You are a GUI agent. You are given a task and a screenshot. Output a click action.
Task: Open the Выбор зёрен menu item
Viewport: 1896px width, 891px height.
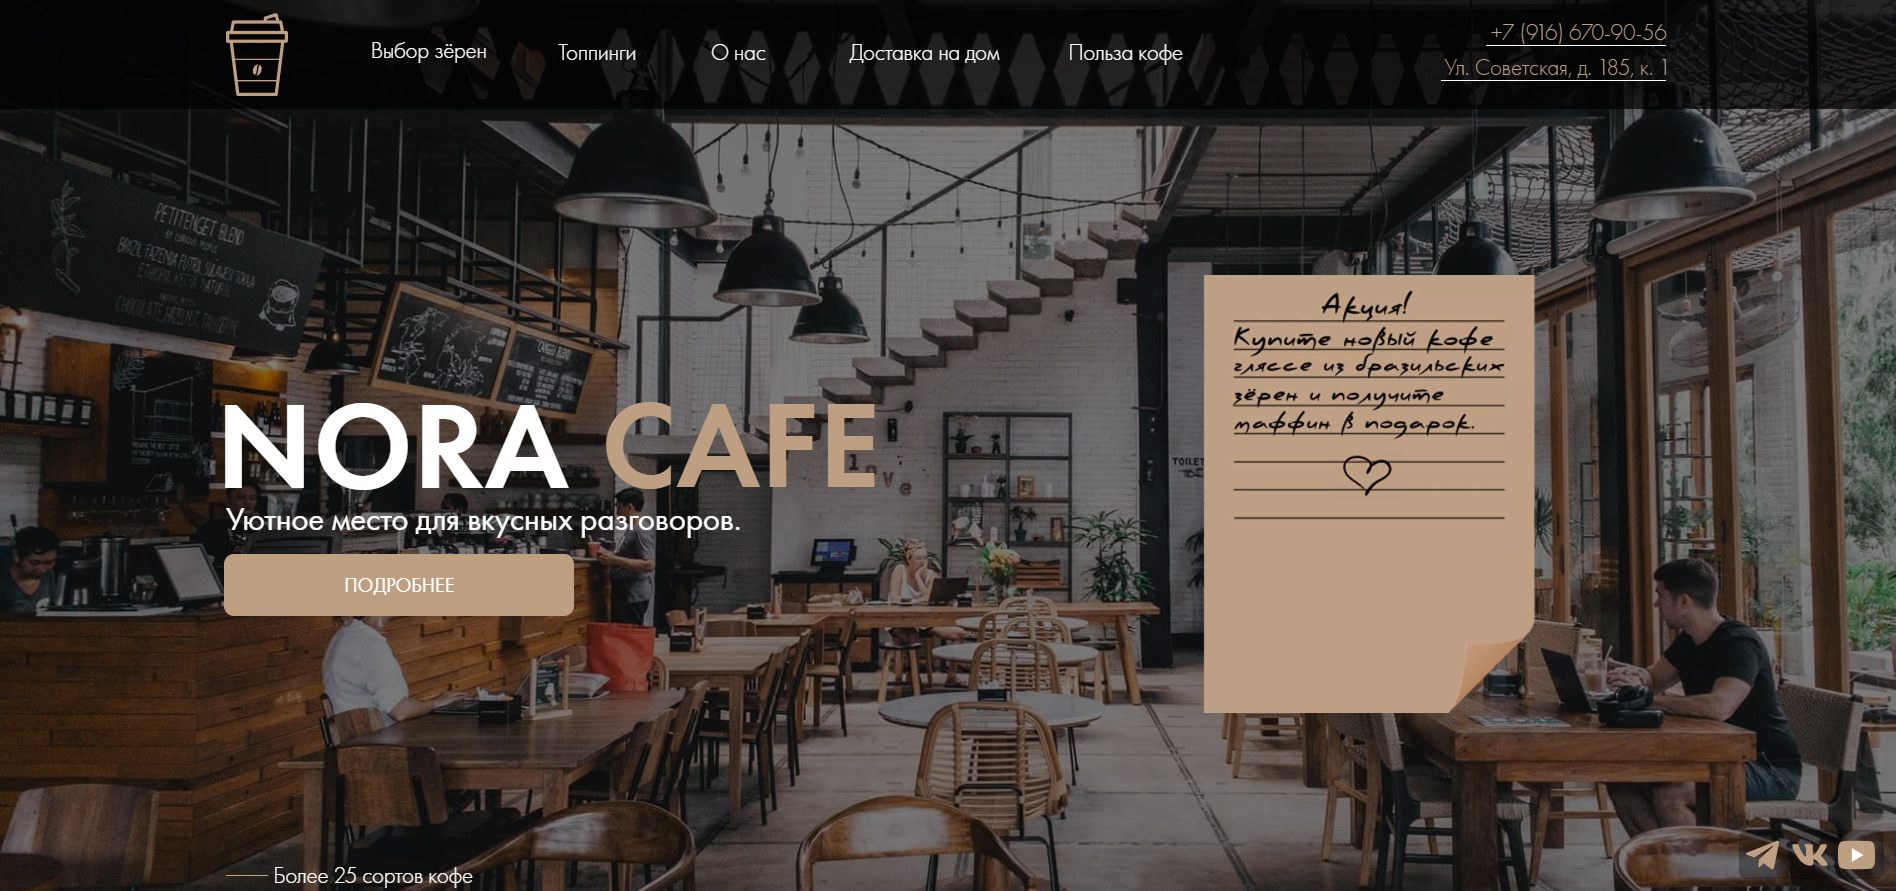coord(429,51)
